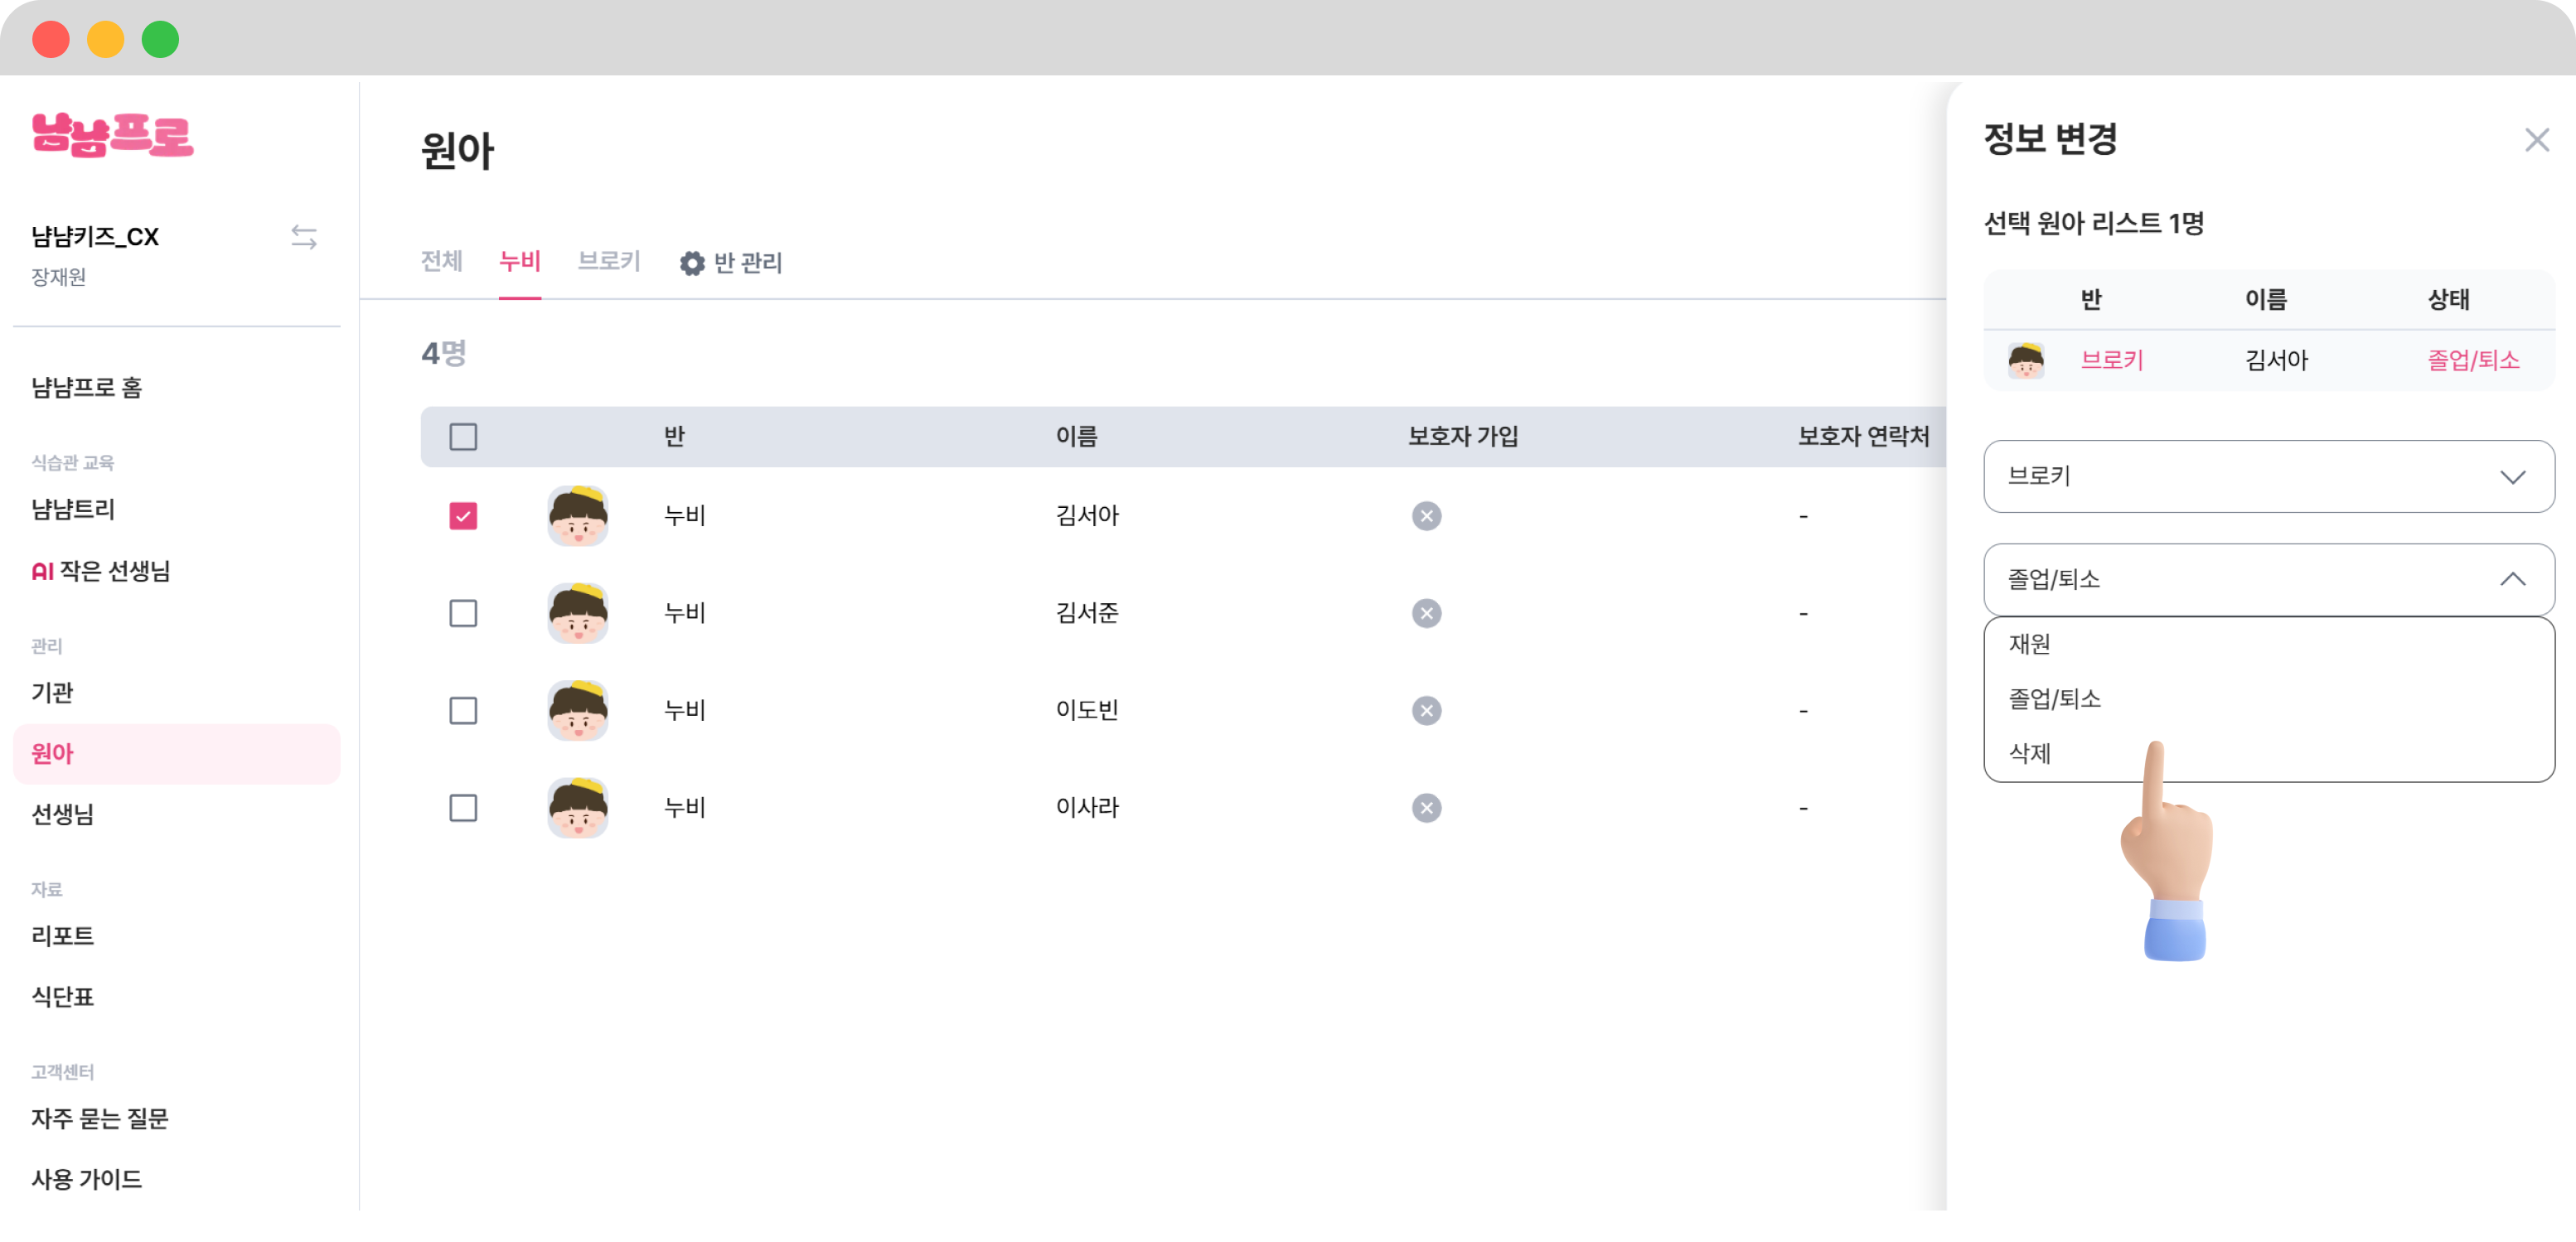Click 김서아's avatar in selected list

click(x=2026, y=360)
